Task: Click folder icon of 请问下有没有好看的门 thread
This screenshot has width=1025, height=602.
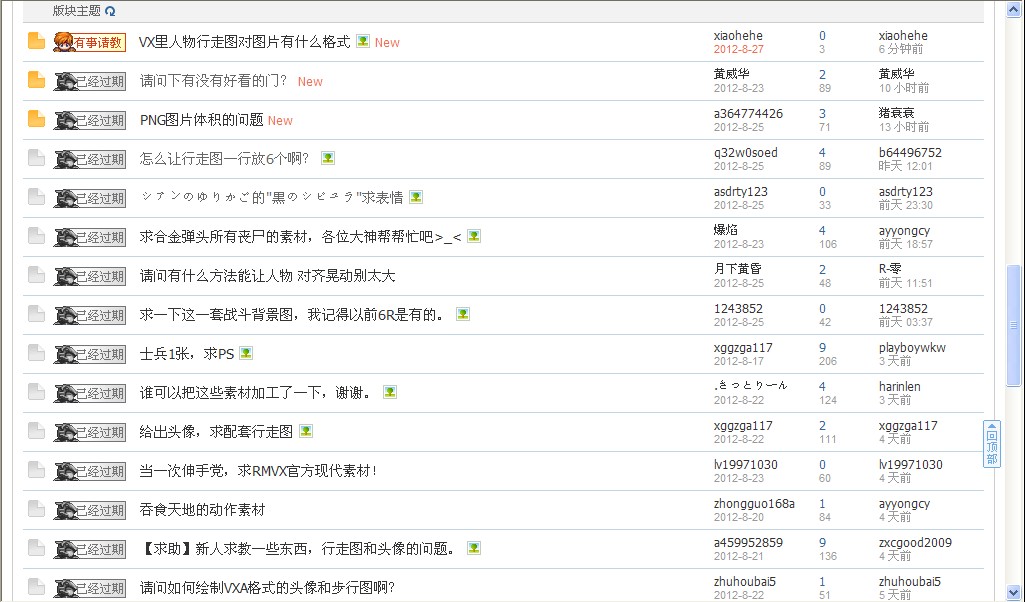Action: coord(37,80)
